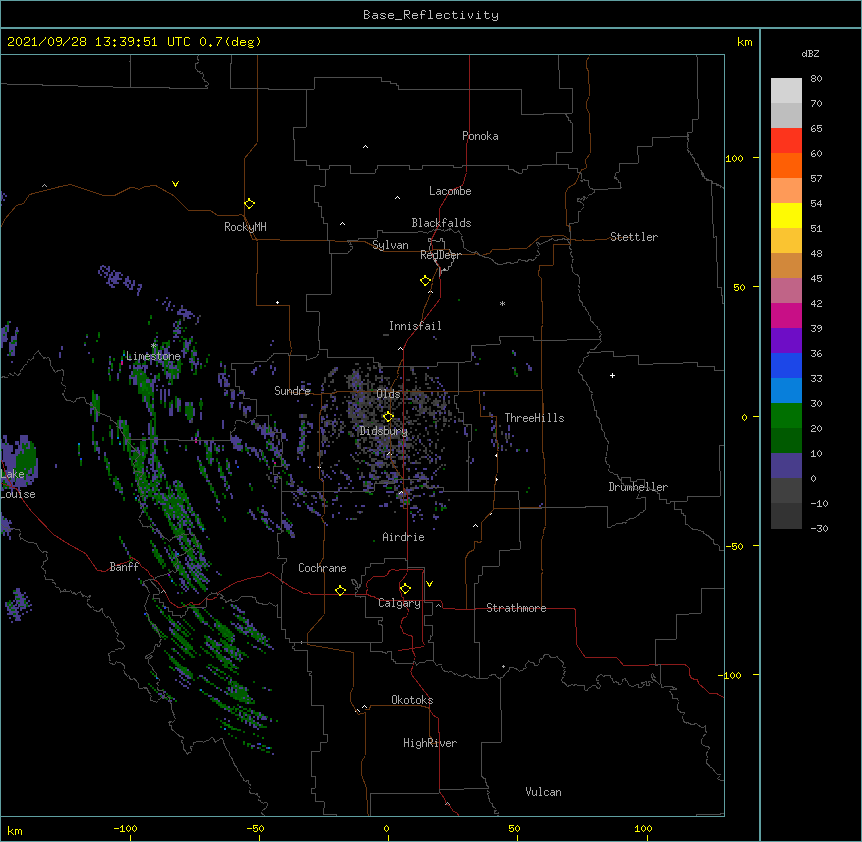
Task: Click the Cochrane label
Action: point(322,568)
